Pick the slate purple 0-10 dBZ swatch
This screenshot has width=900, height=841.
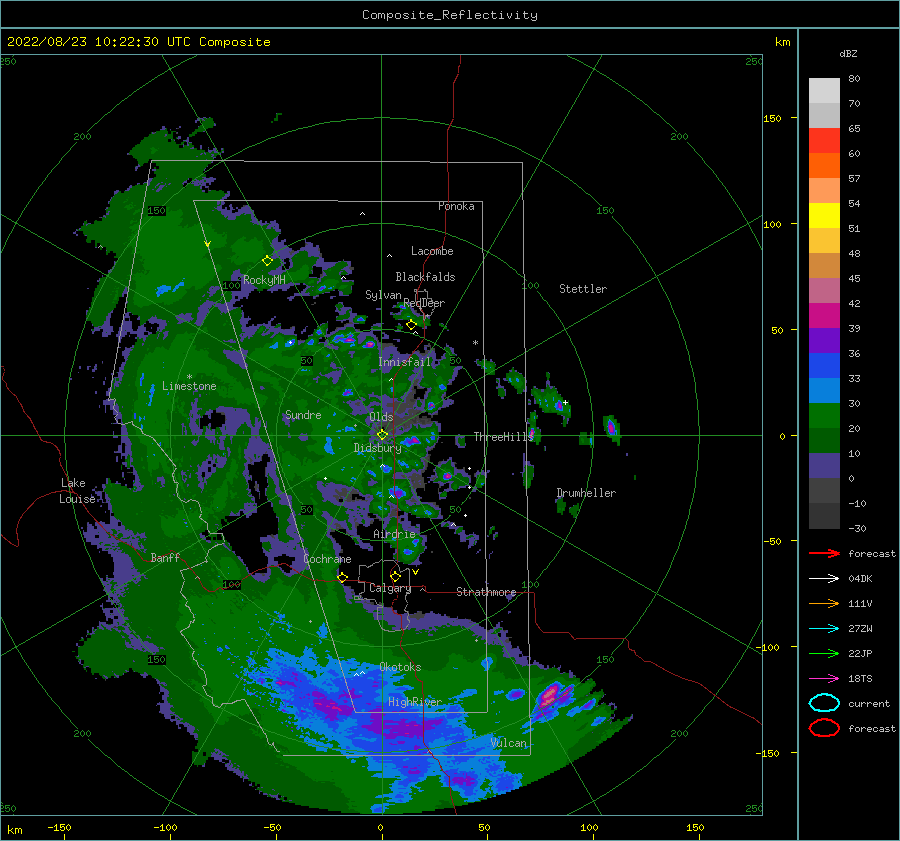[x=824, y=466]
